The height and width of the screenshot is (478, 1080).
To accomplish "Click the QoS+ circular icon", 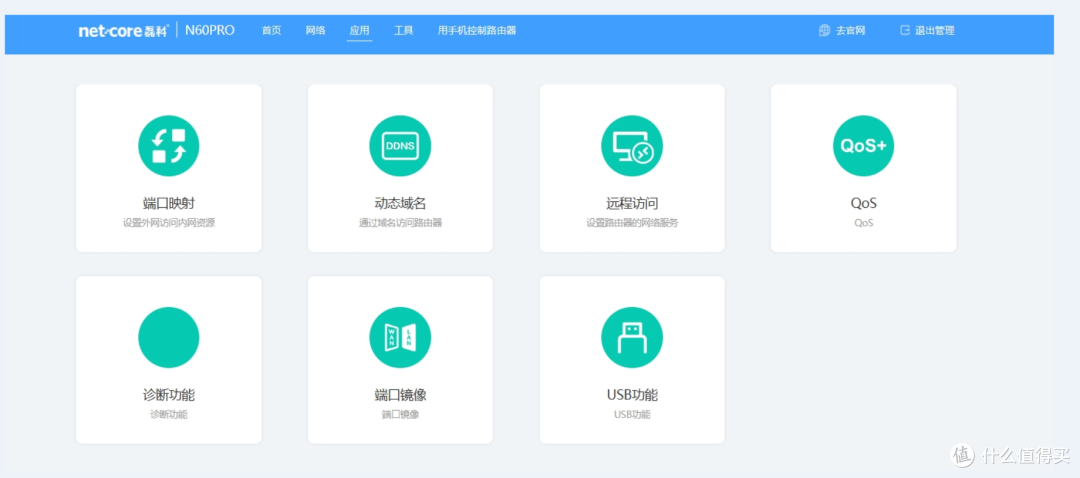I will (x=864, y=146).
